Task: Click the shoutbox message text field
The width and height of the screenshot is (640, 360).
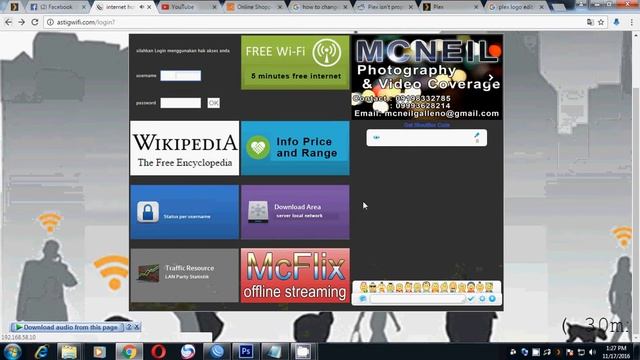Action: [x=418, y=299]
